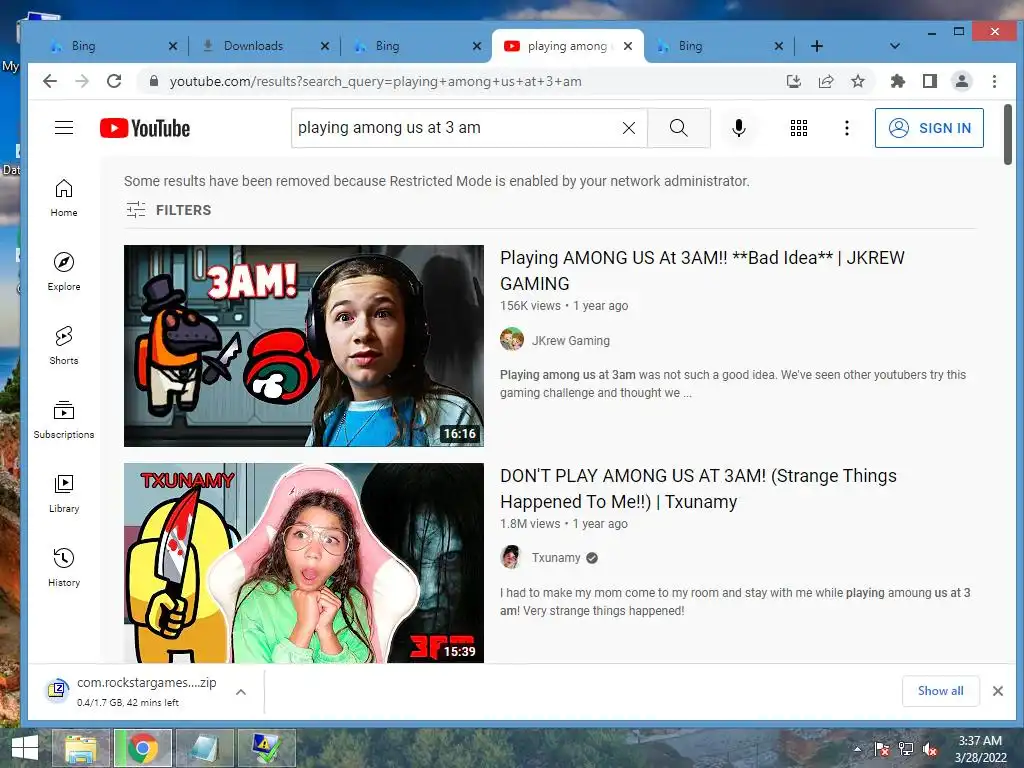Start voice search with microphone icon
The height and width of the screenshot is (768, 1024).
[x=739, y=128]
